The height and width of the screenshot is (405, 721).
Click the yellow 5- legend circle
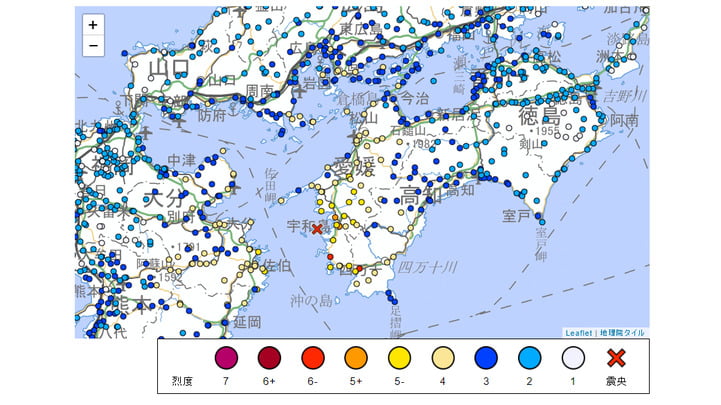399,357
